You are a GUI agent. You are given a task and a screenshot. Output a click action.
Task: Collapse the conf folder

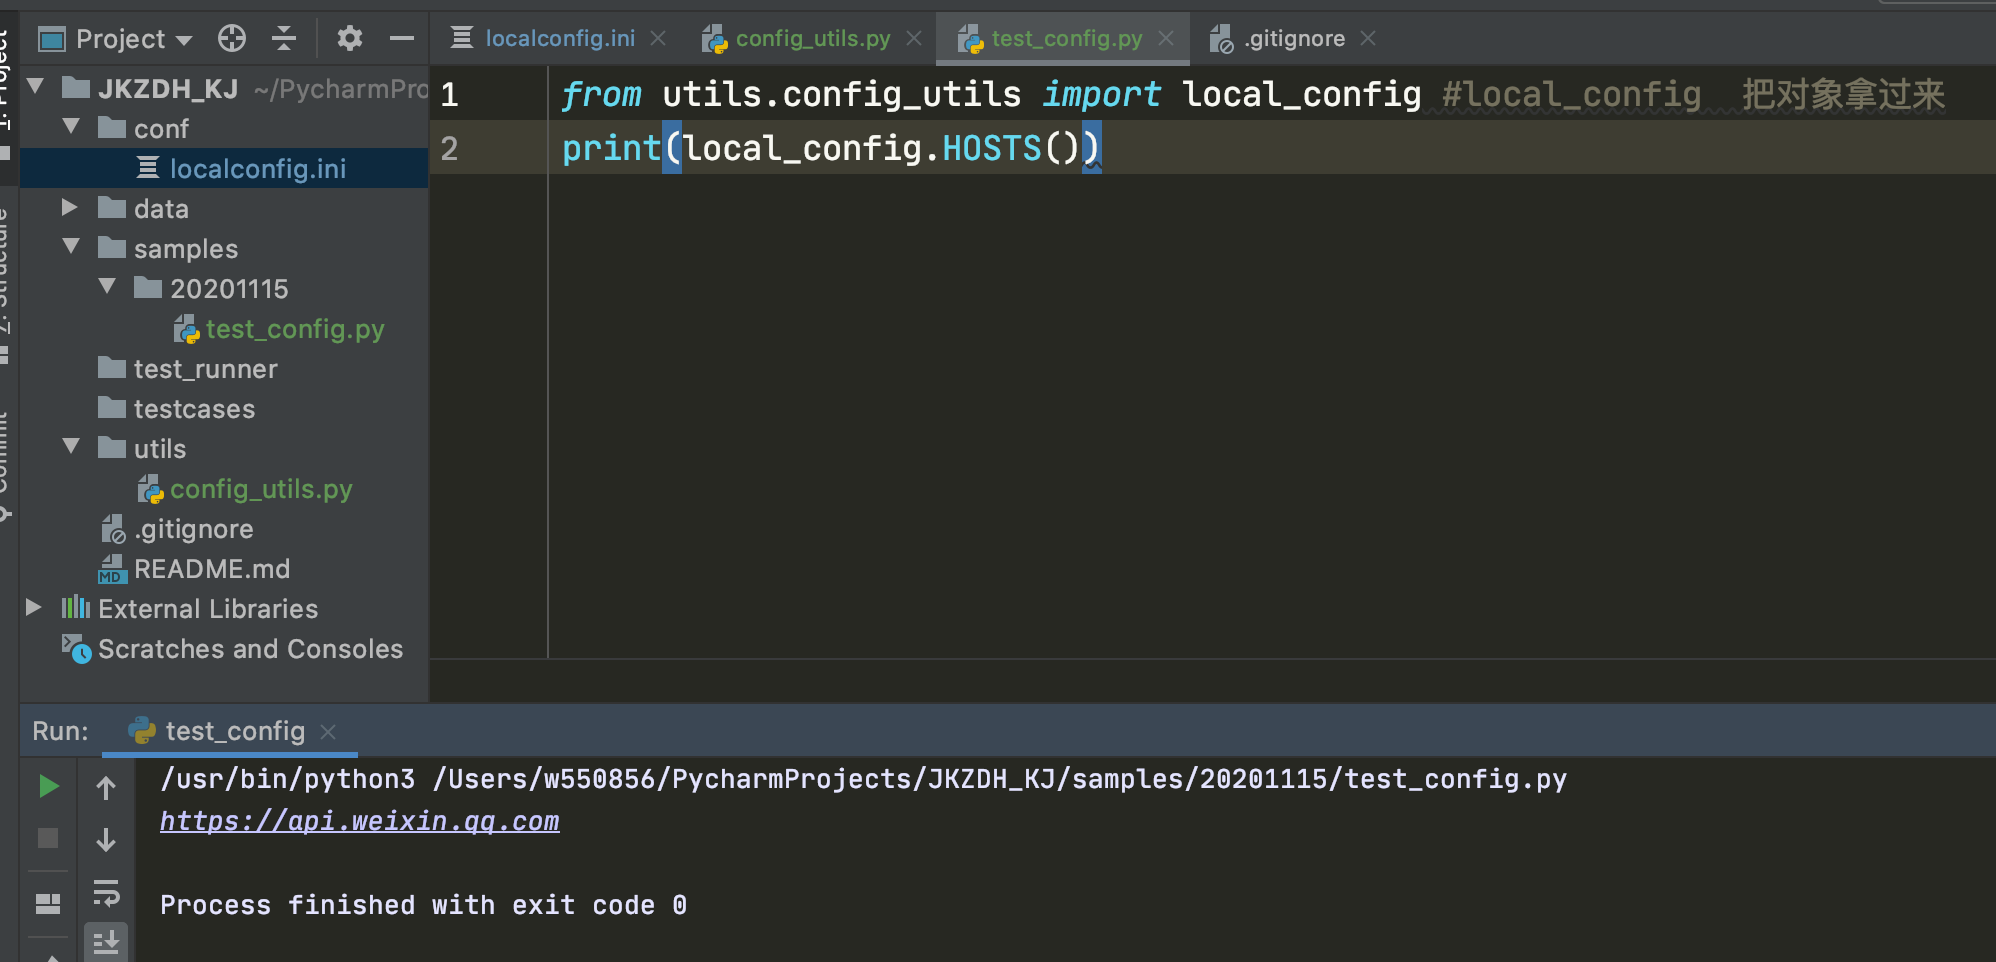(71, 127)
